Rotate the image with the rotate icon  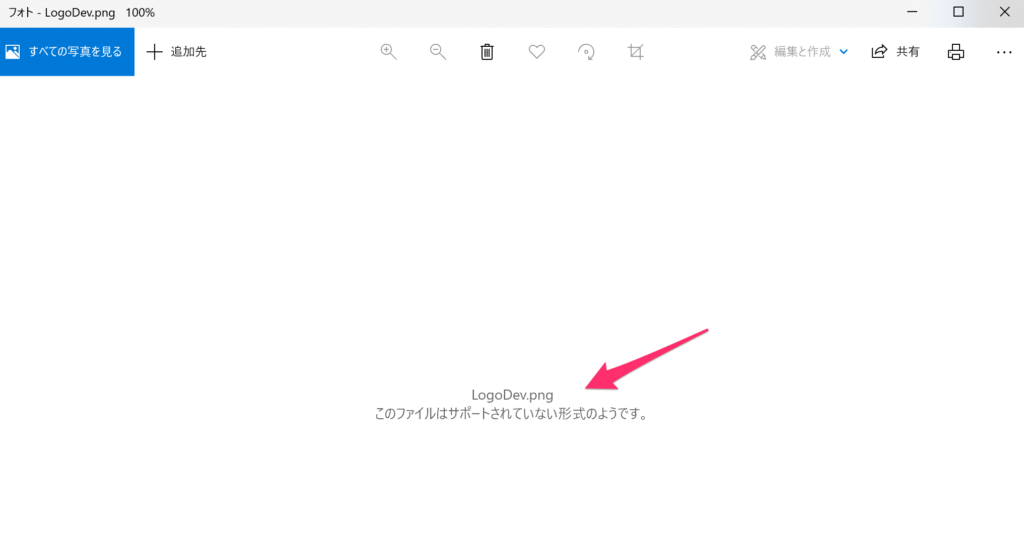point(586,52)
